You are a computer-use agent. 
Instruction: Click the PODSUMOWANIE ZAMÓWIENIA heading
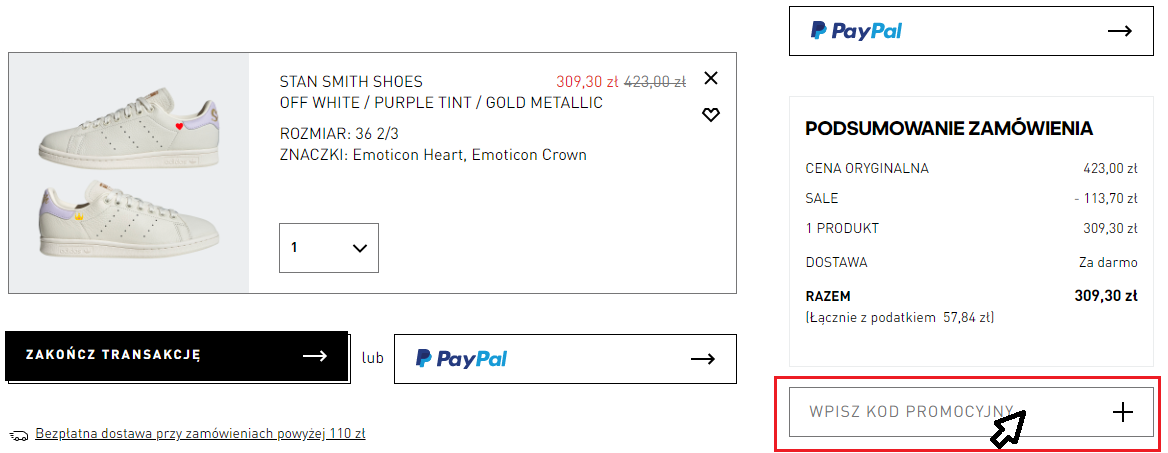coord(949,128)
